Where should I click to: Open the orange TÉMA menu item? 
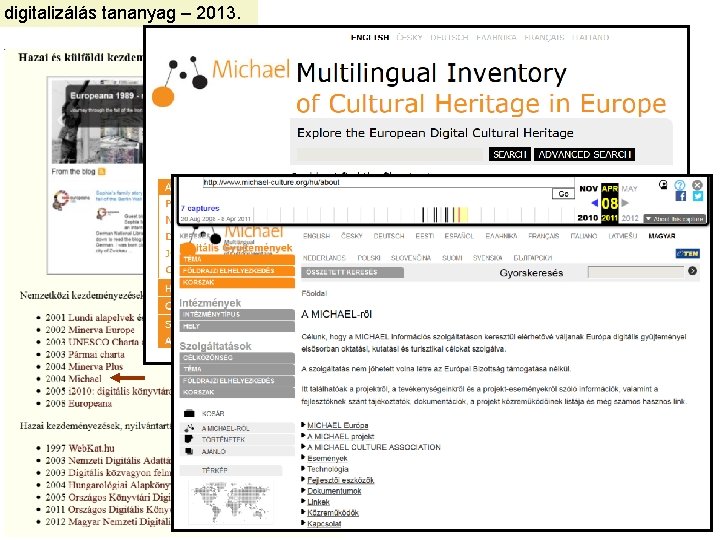tap(237, 259)
